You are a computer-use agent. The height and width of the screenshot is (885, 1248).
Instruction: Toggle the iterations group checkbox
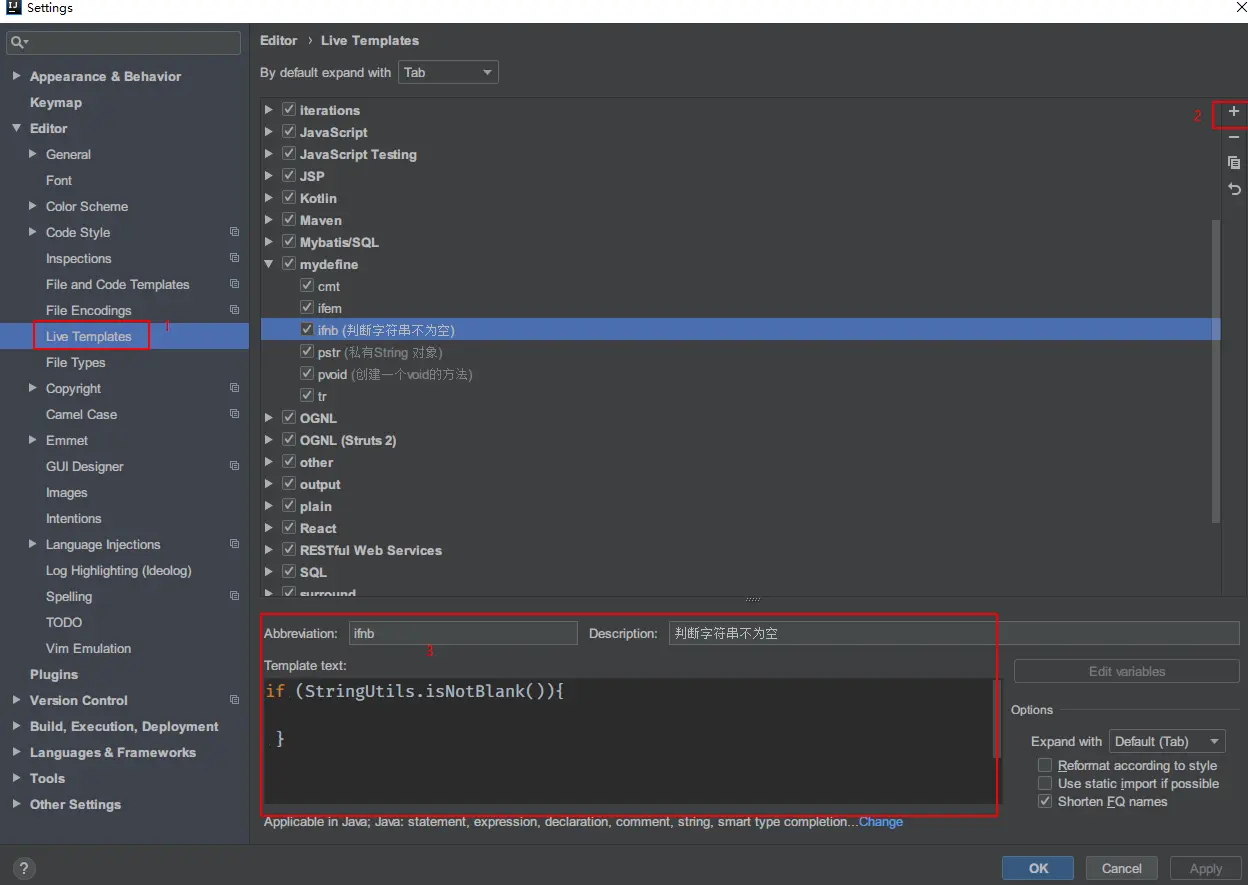(x=289, y=110)
